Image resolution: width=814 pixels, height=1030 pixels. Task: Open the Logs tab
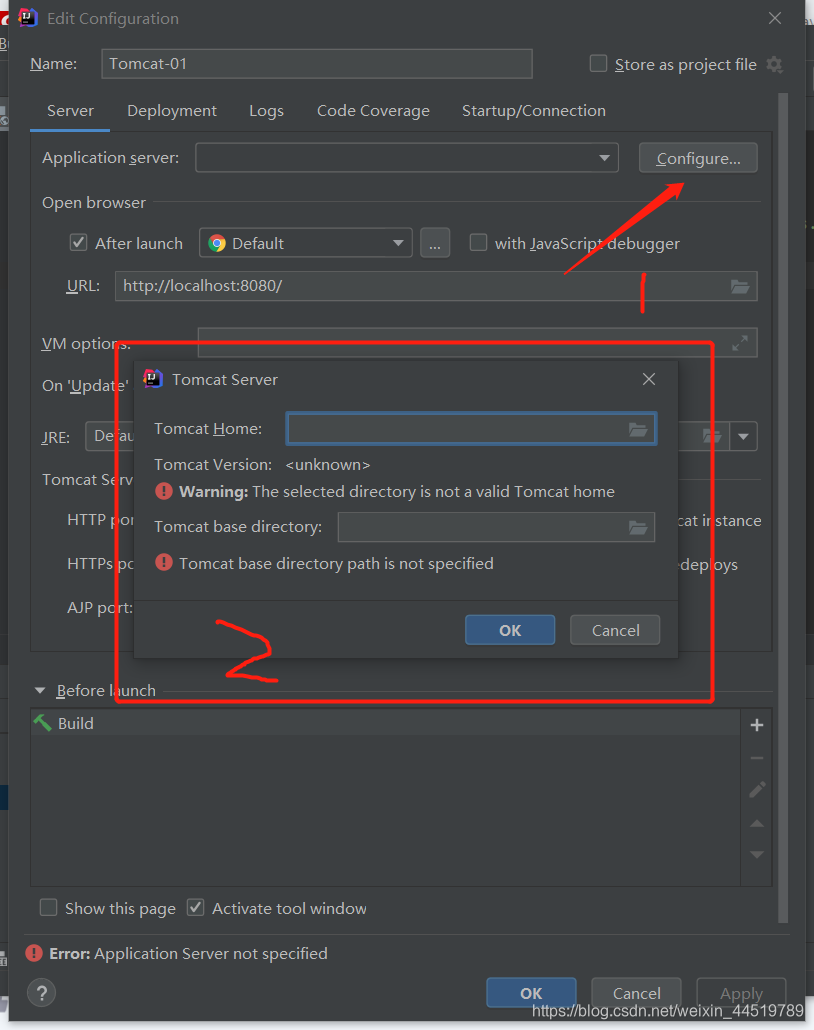coord(266,110)
